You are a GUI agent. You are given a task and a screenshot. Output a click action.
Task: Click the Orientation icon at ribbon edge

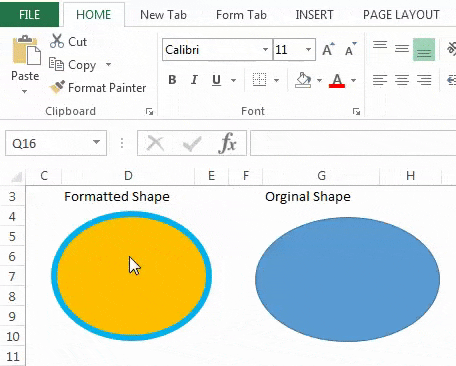click(451, 49)
